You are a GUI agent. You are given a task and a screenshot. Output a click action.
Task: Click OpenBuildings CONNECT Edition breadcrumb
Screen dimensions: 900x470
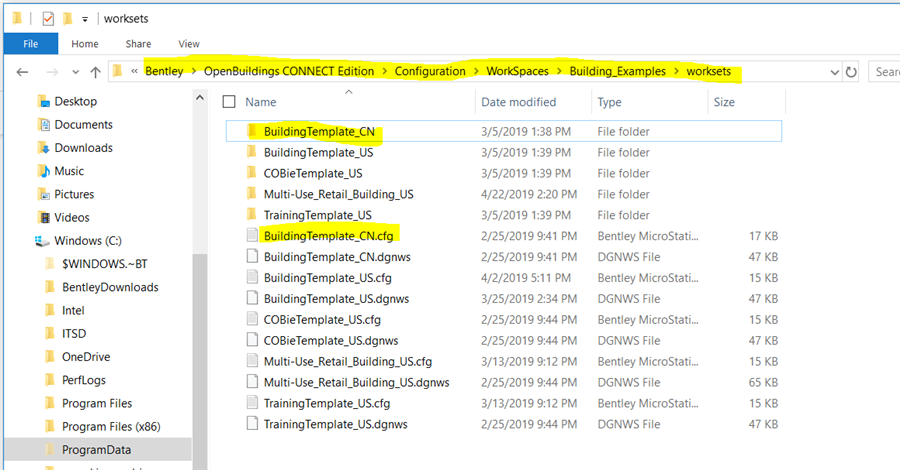tap(289, 71)
